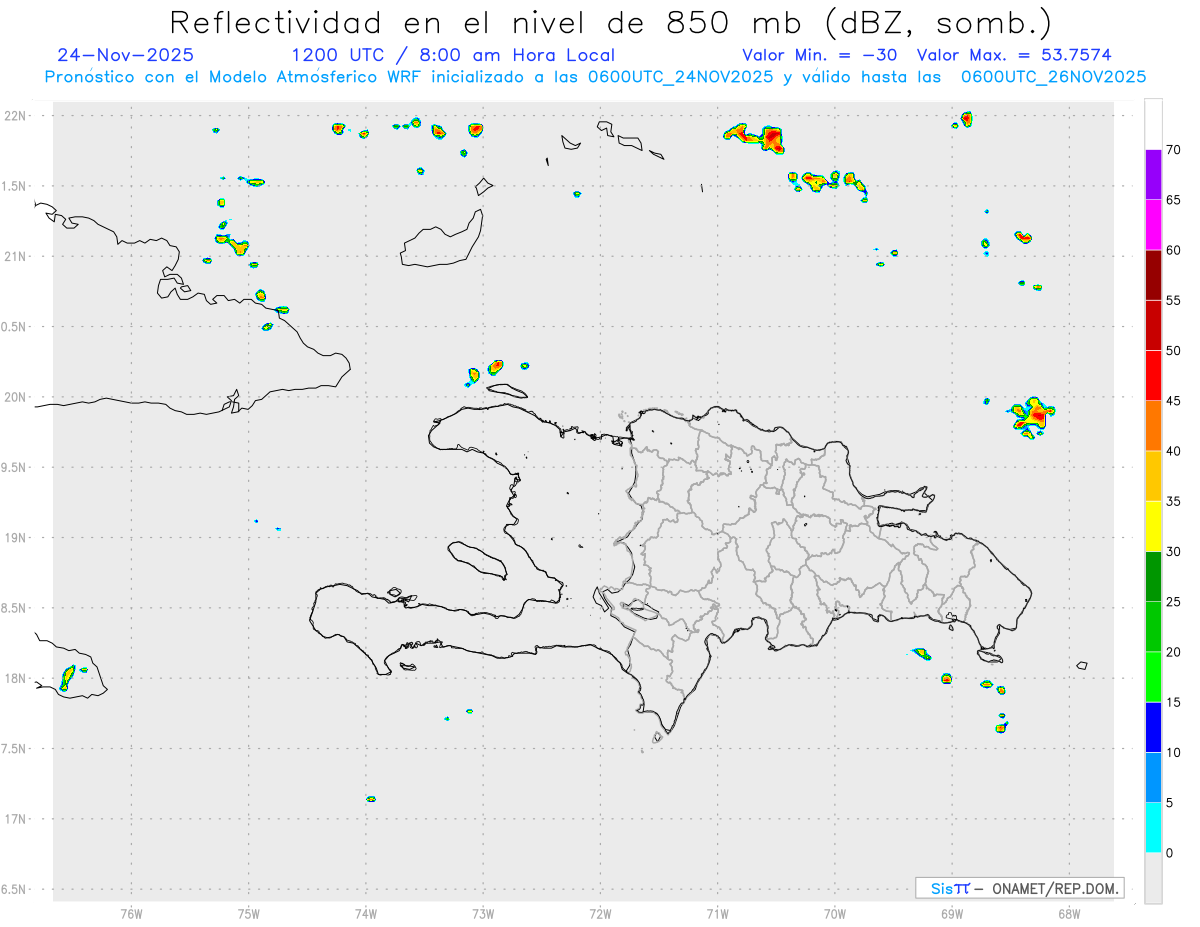Viewport: 1200px width, 927px height.
Task: Click the '76W' longitude label
Action: pyautogui.click(x=131, y=912)
